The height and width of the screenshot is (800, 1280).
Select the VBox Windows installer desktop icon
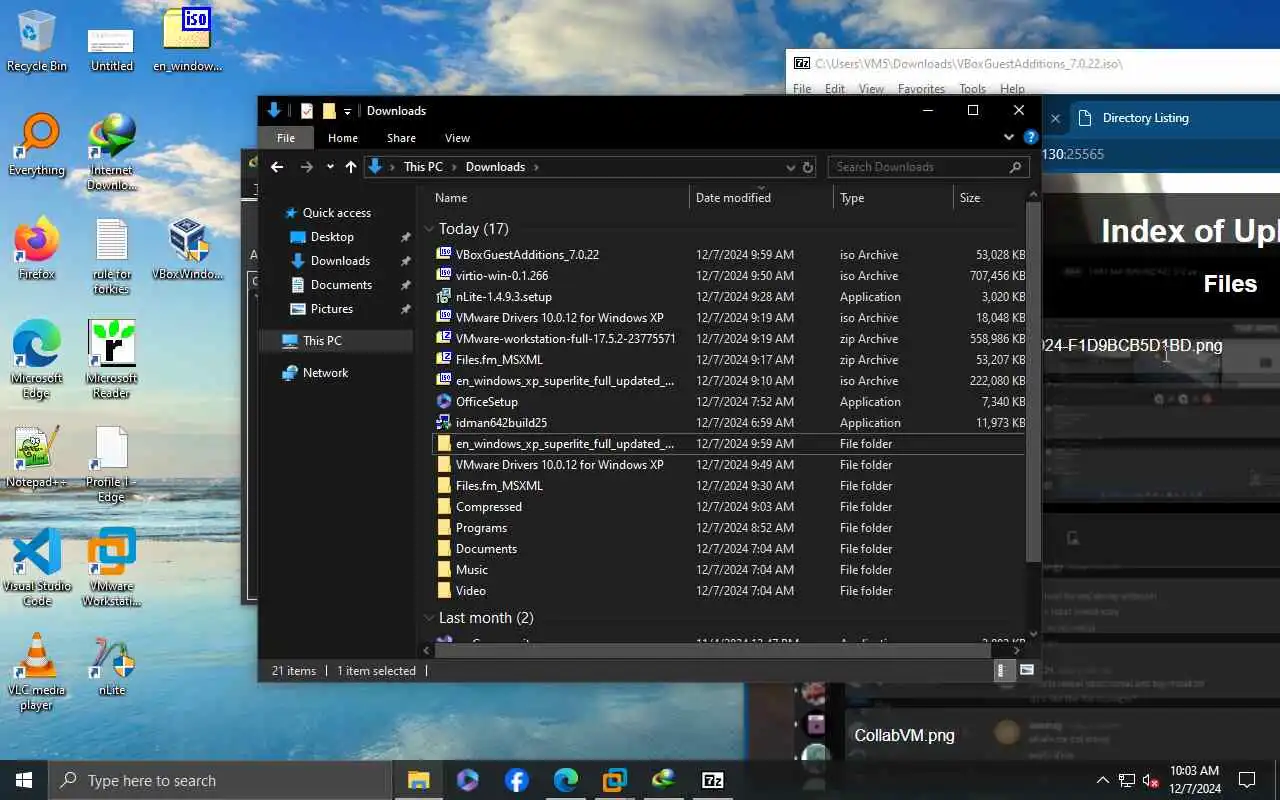coord(187,249)
